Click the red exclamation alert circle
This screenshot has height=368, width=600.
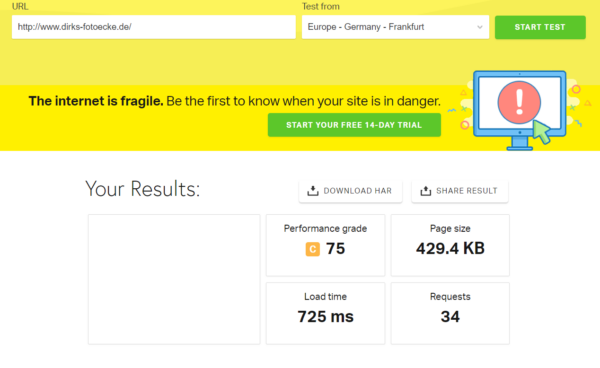coord(519,102)
